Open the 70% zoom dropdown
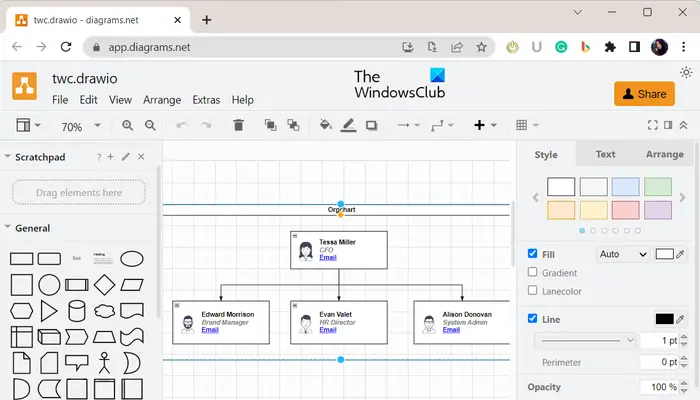 tap(80, 127)
